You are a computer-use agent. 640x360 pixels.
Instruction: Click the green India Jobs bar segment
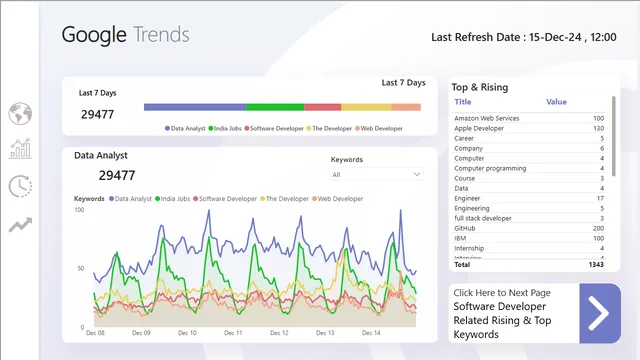point(275,107)
